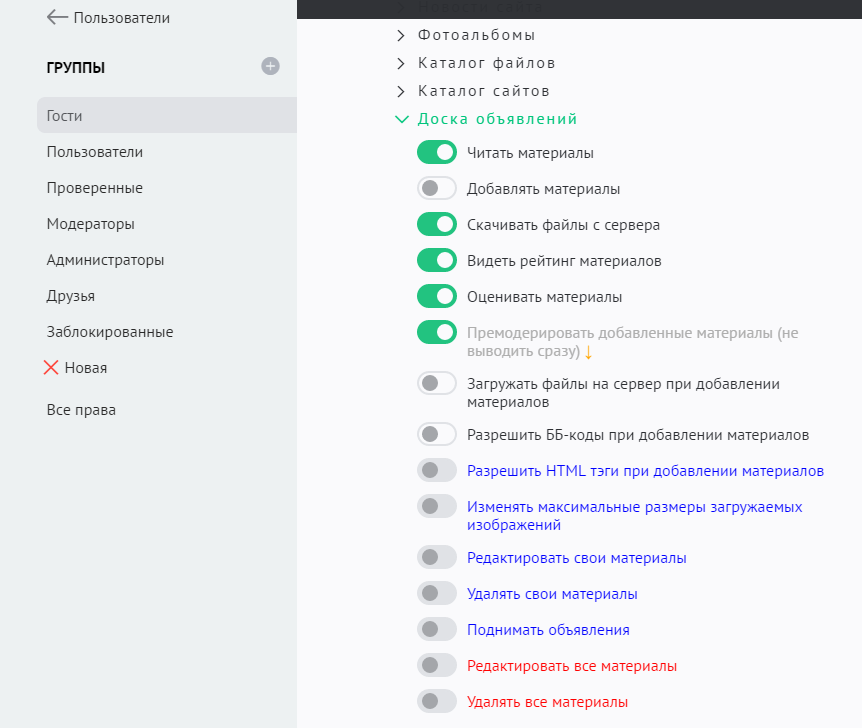Switch off Оценивать материалы toggle
Image resolution: width=862 pixels, height=728 pixels.
436,296
